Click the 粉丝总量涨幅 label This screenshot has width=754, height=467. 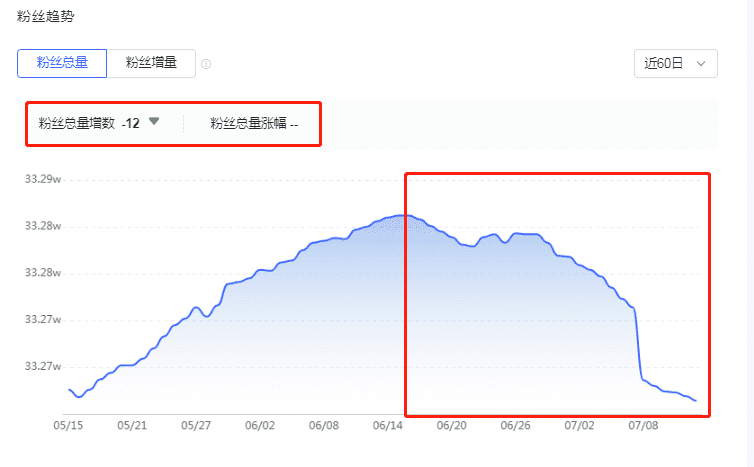coord(248,124)
